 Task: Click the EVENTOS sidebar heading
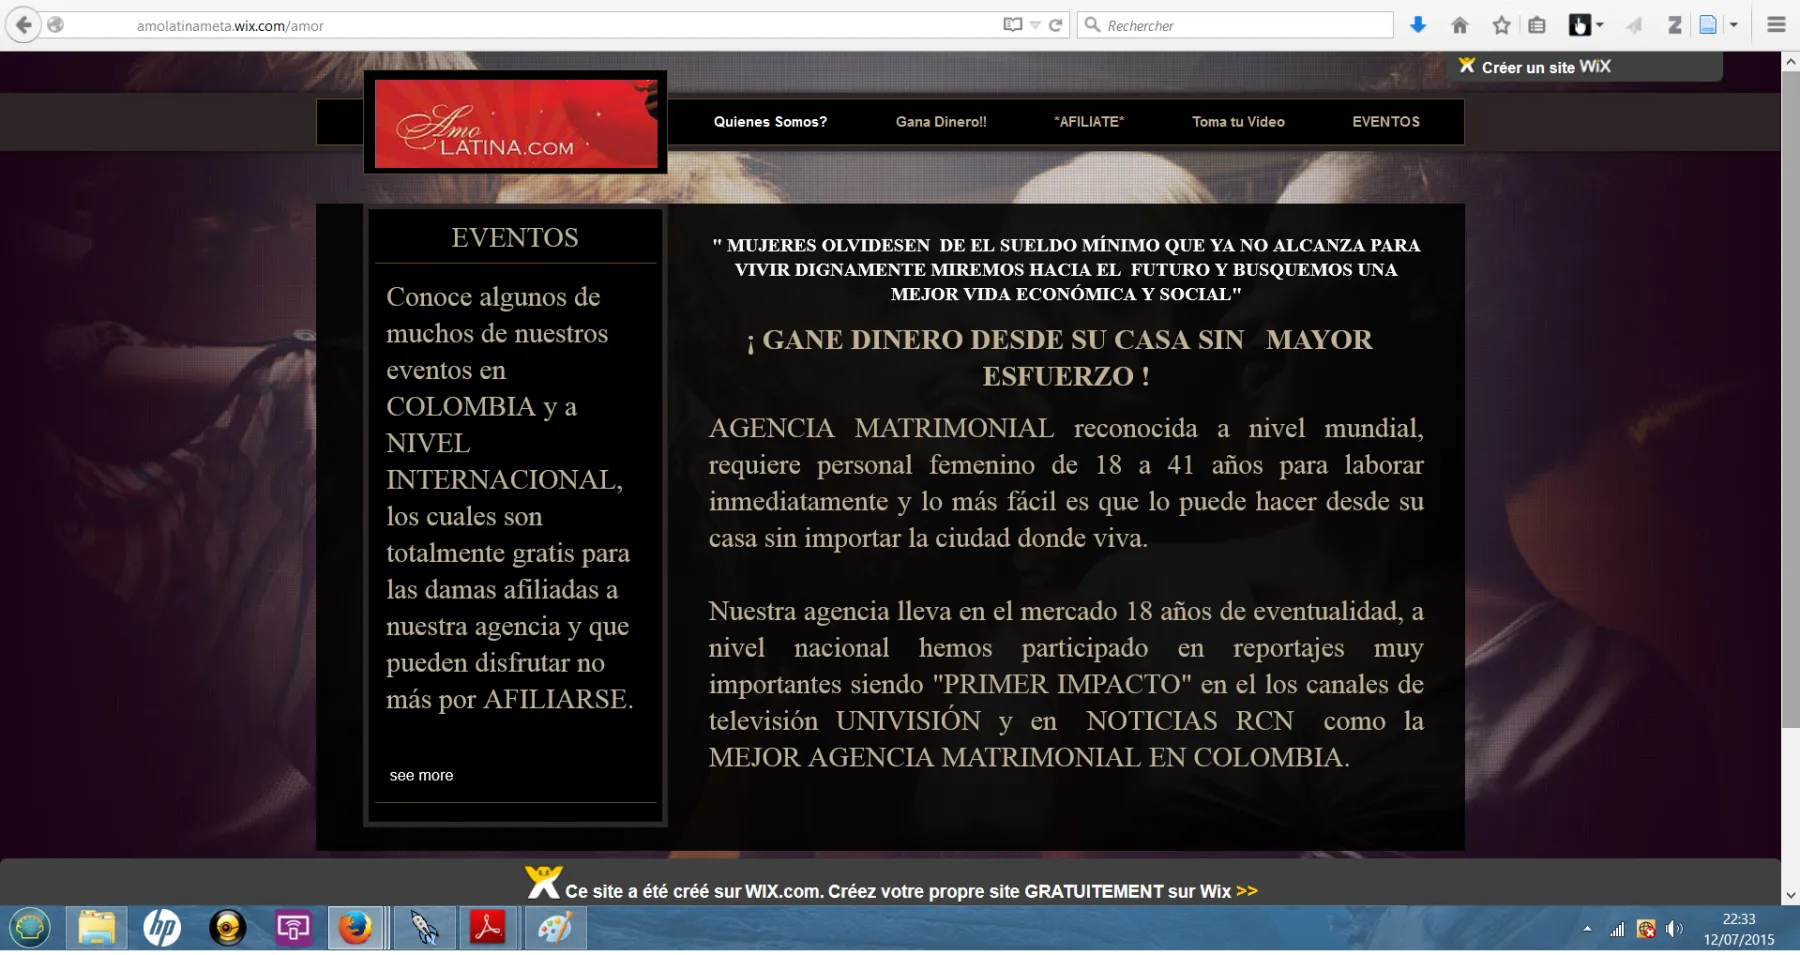point(514,238)
